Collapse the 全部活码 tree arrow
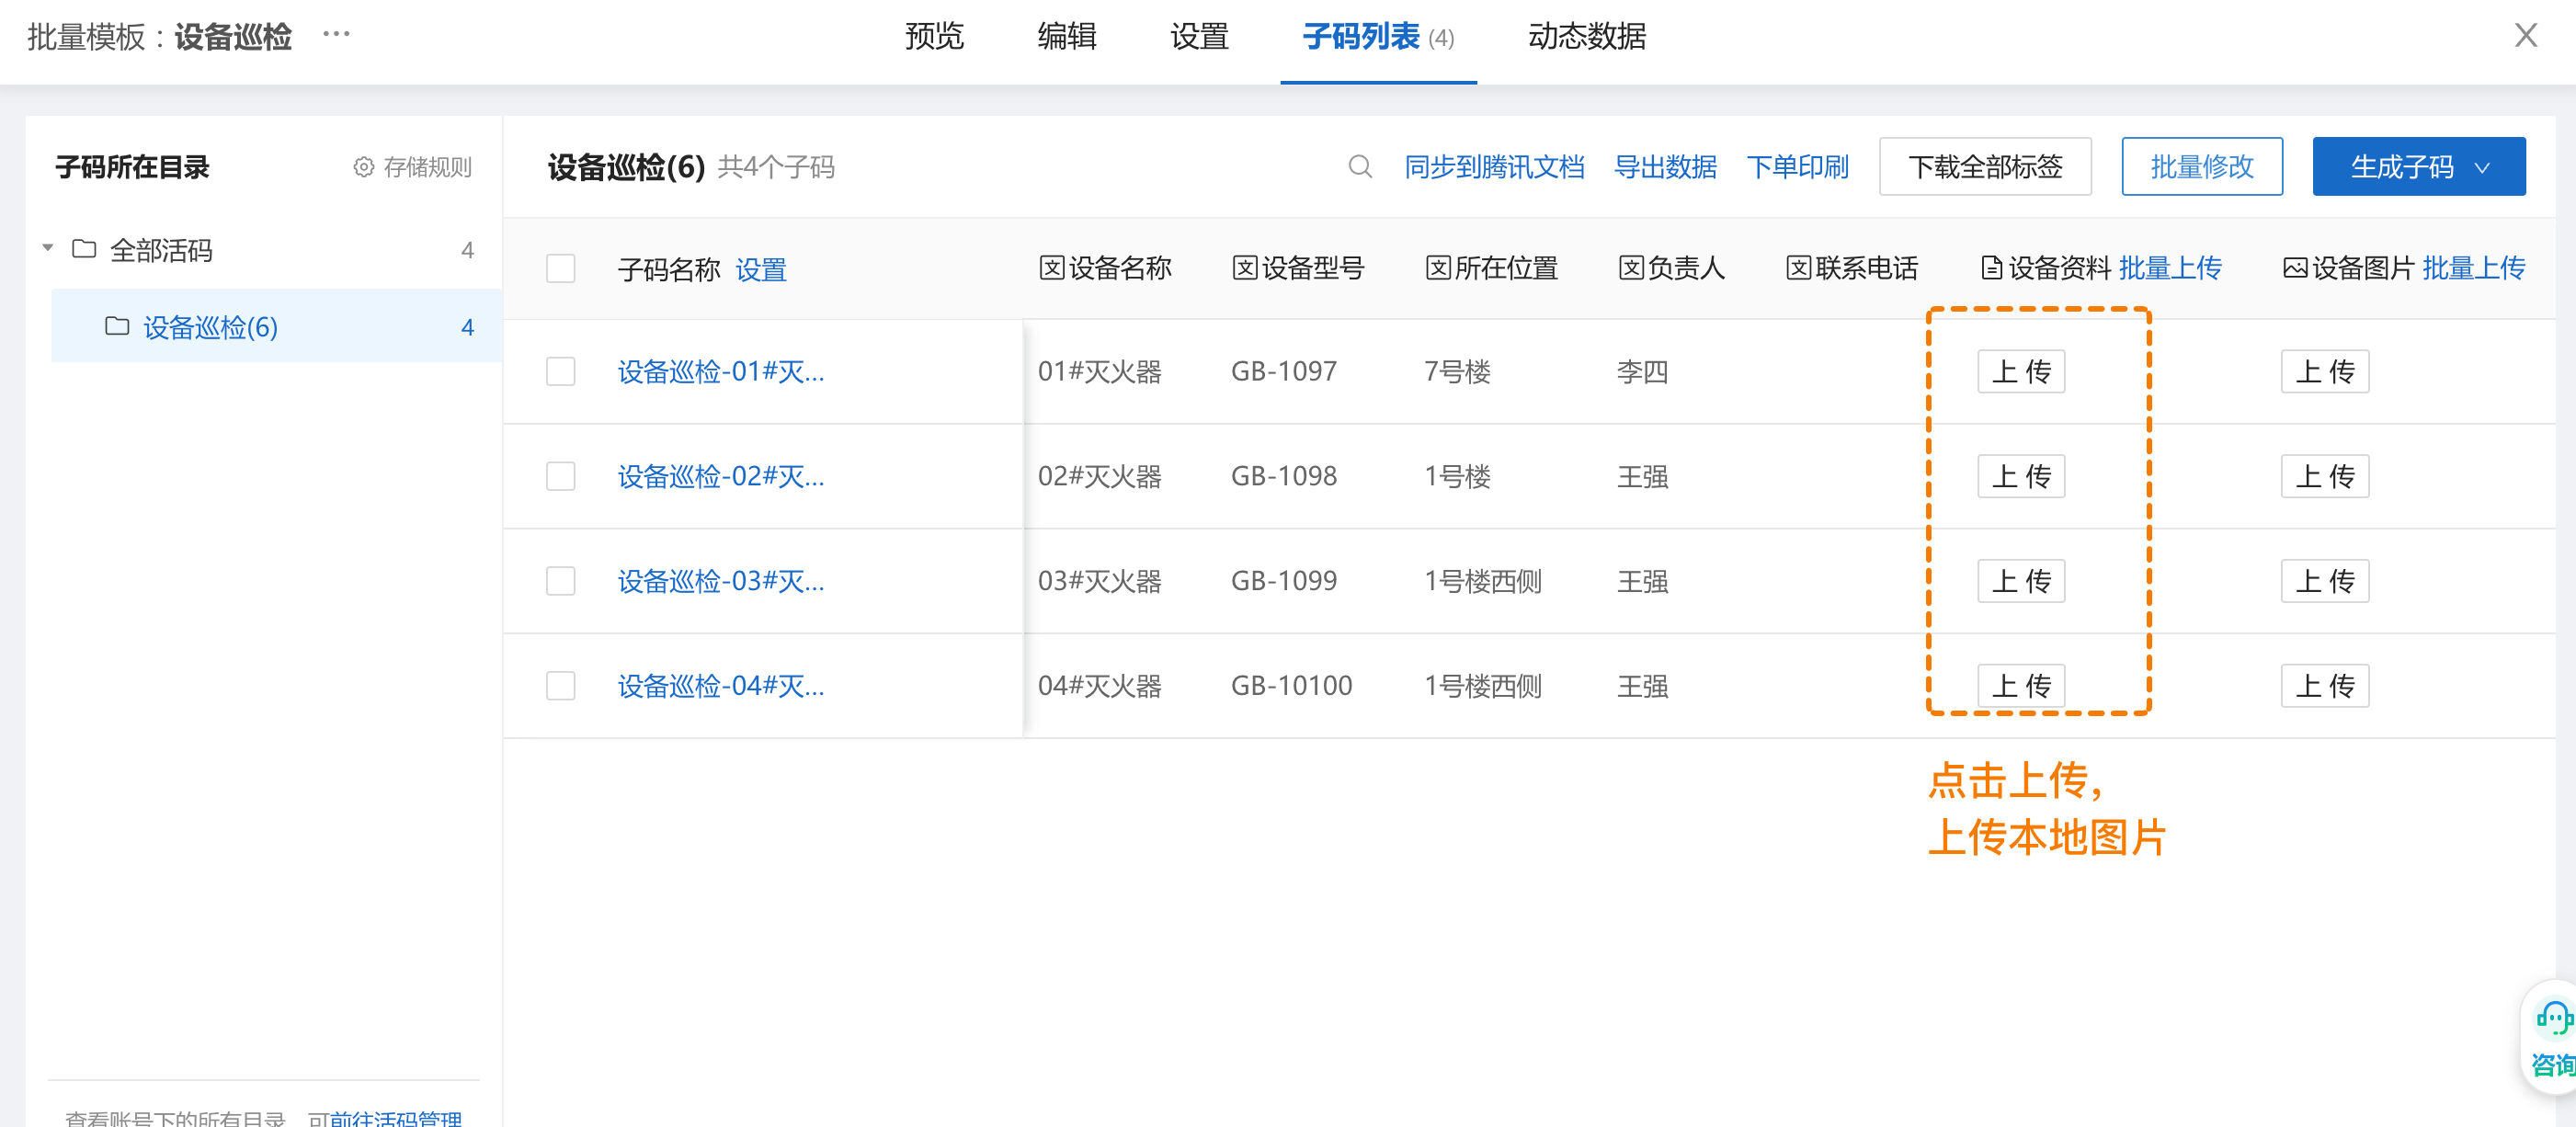 (x=48, y=248)
